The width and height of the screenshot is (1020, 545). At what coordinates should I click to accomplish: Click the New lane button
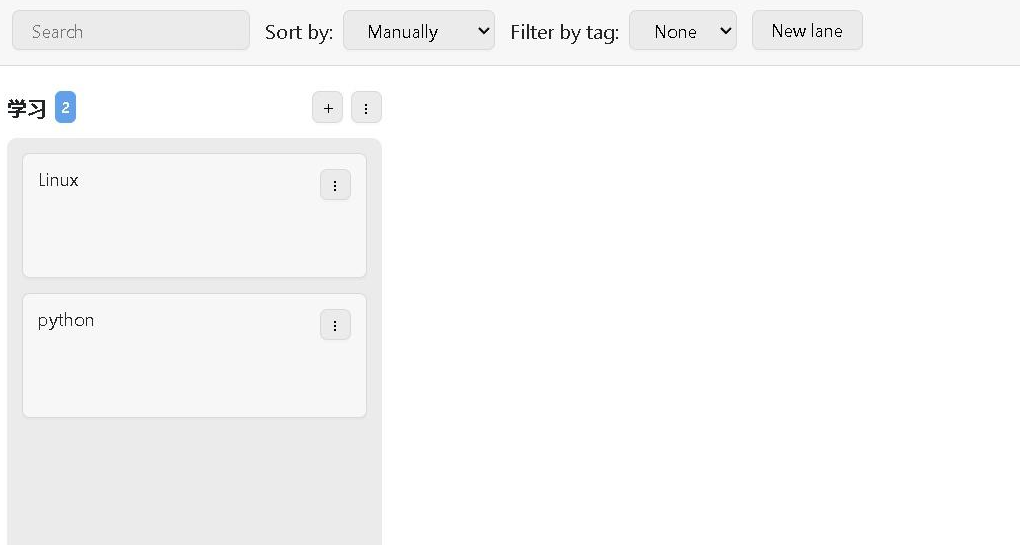click(x=807, y=30)
